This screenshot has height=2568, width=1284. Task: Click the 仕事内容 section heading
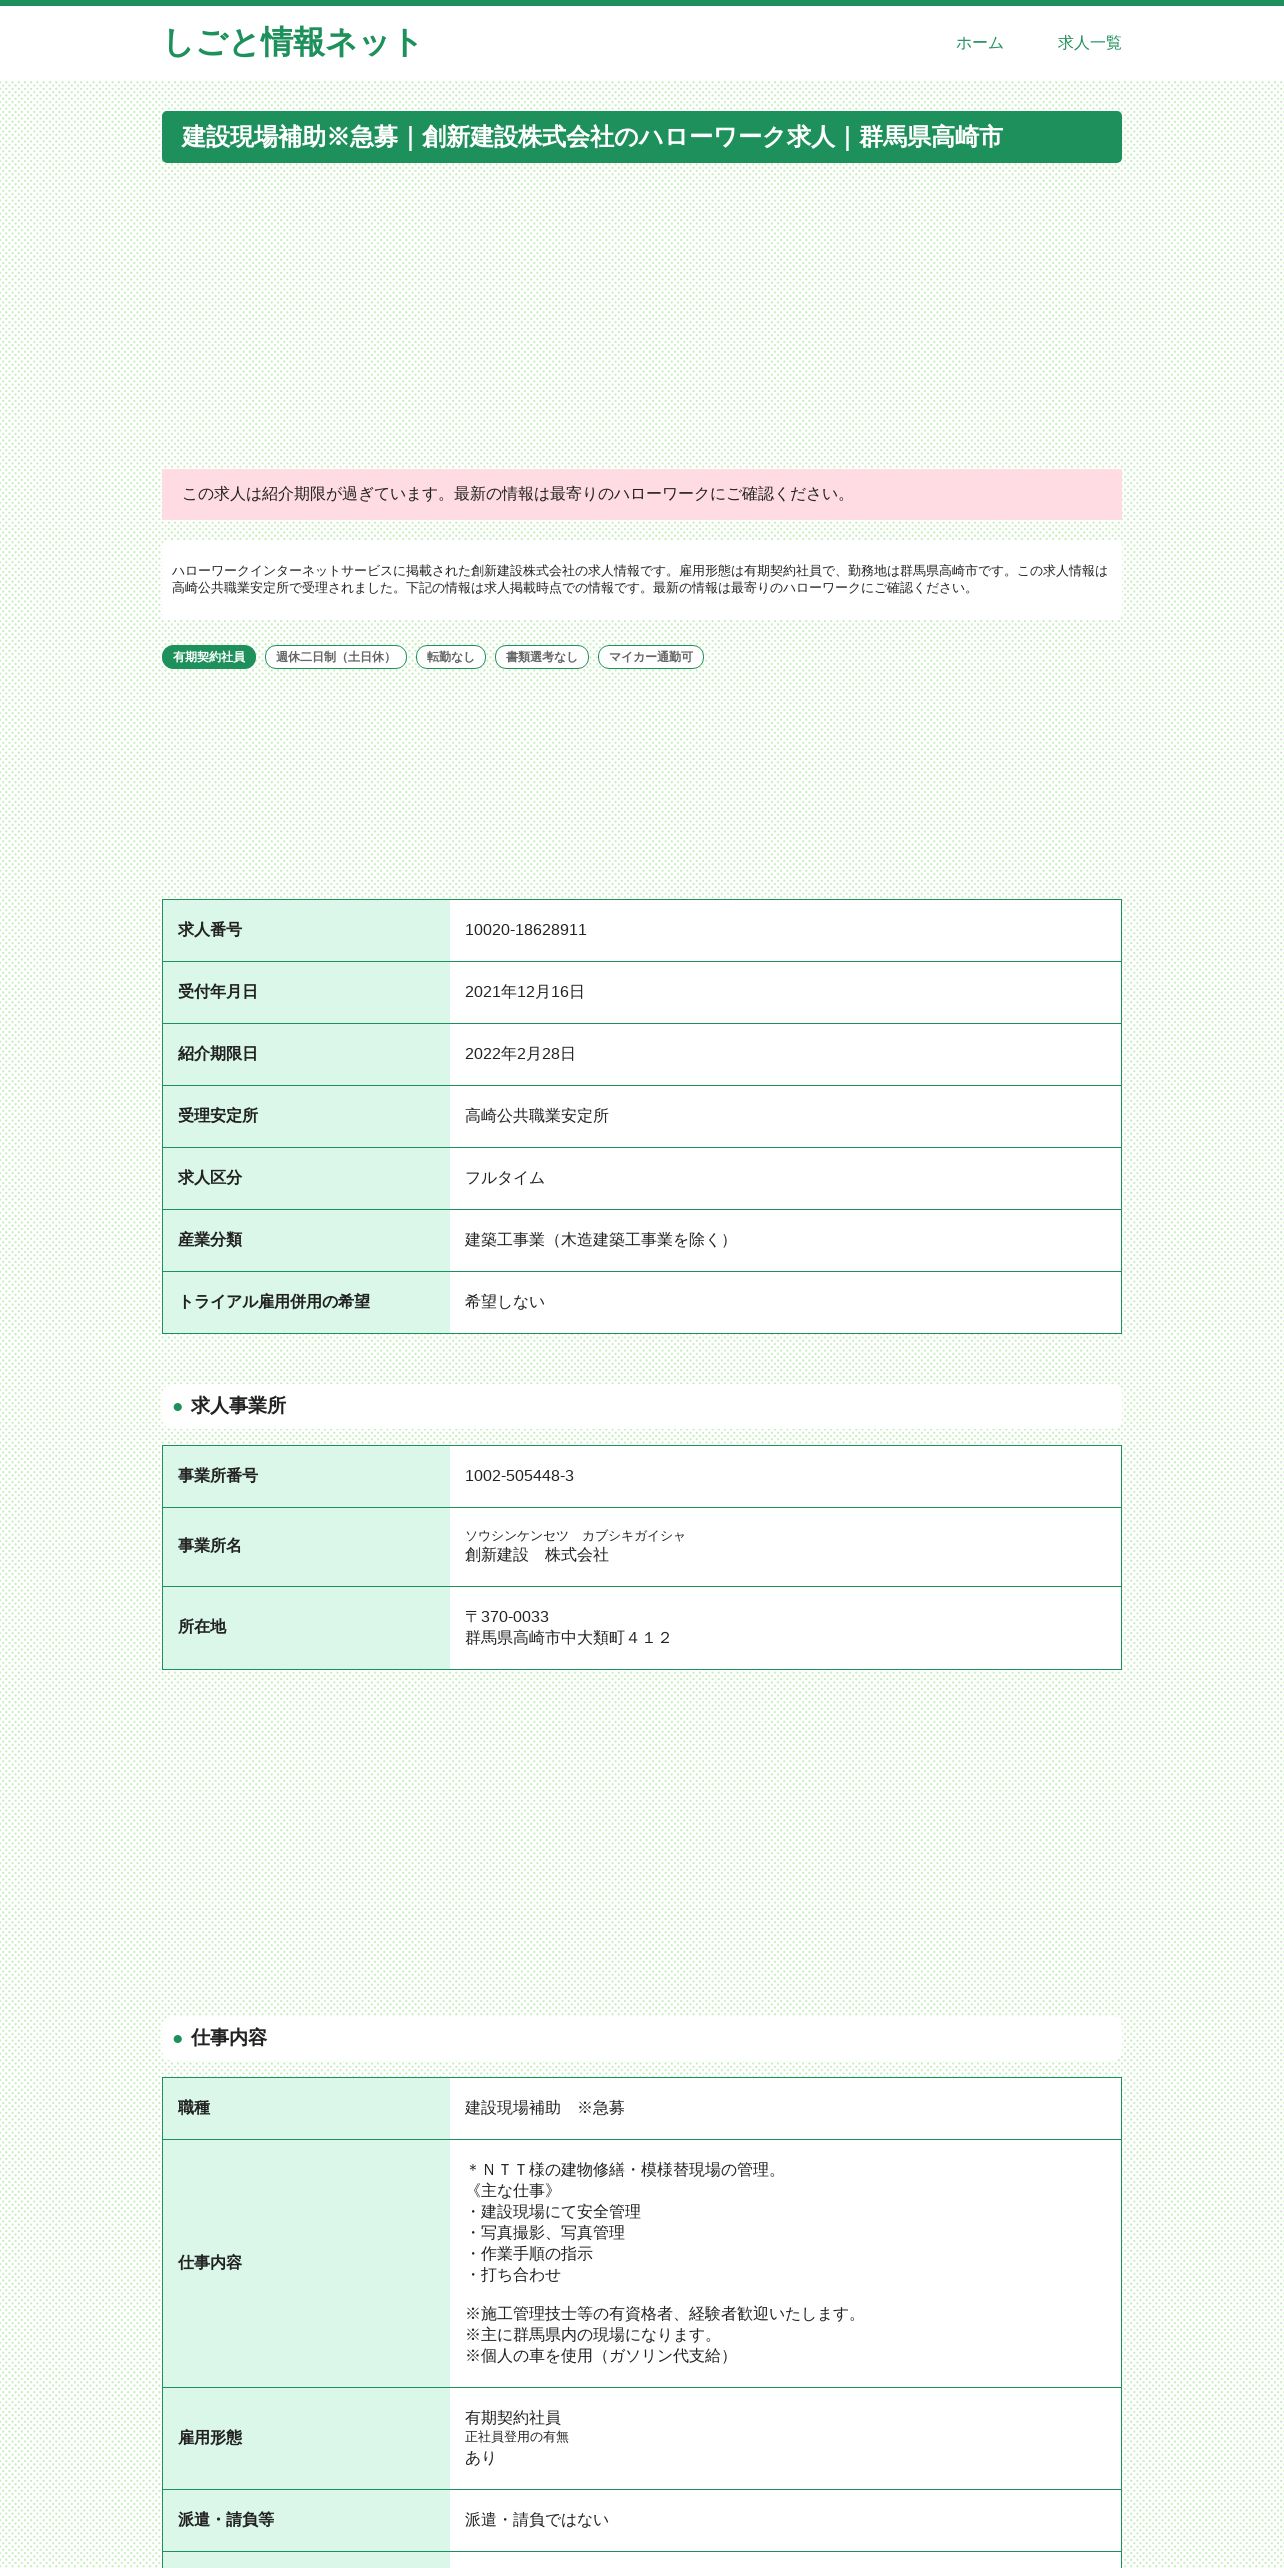point(642,2038)
